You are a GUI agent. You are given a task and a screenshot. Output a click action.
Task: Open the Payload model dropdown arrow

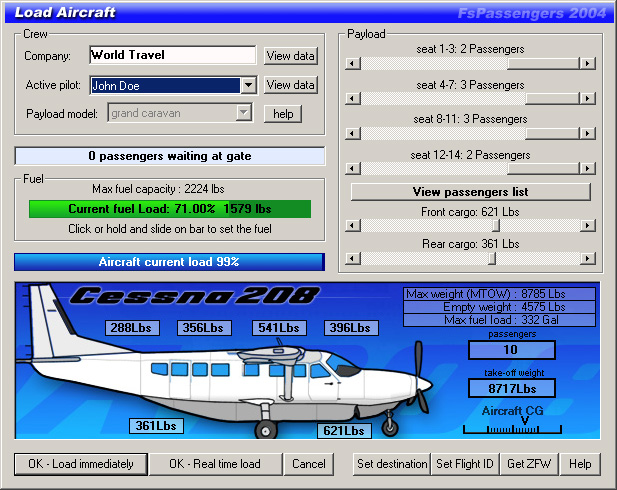click(244, 113)
